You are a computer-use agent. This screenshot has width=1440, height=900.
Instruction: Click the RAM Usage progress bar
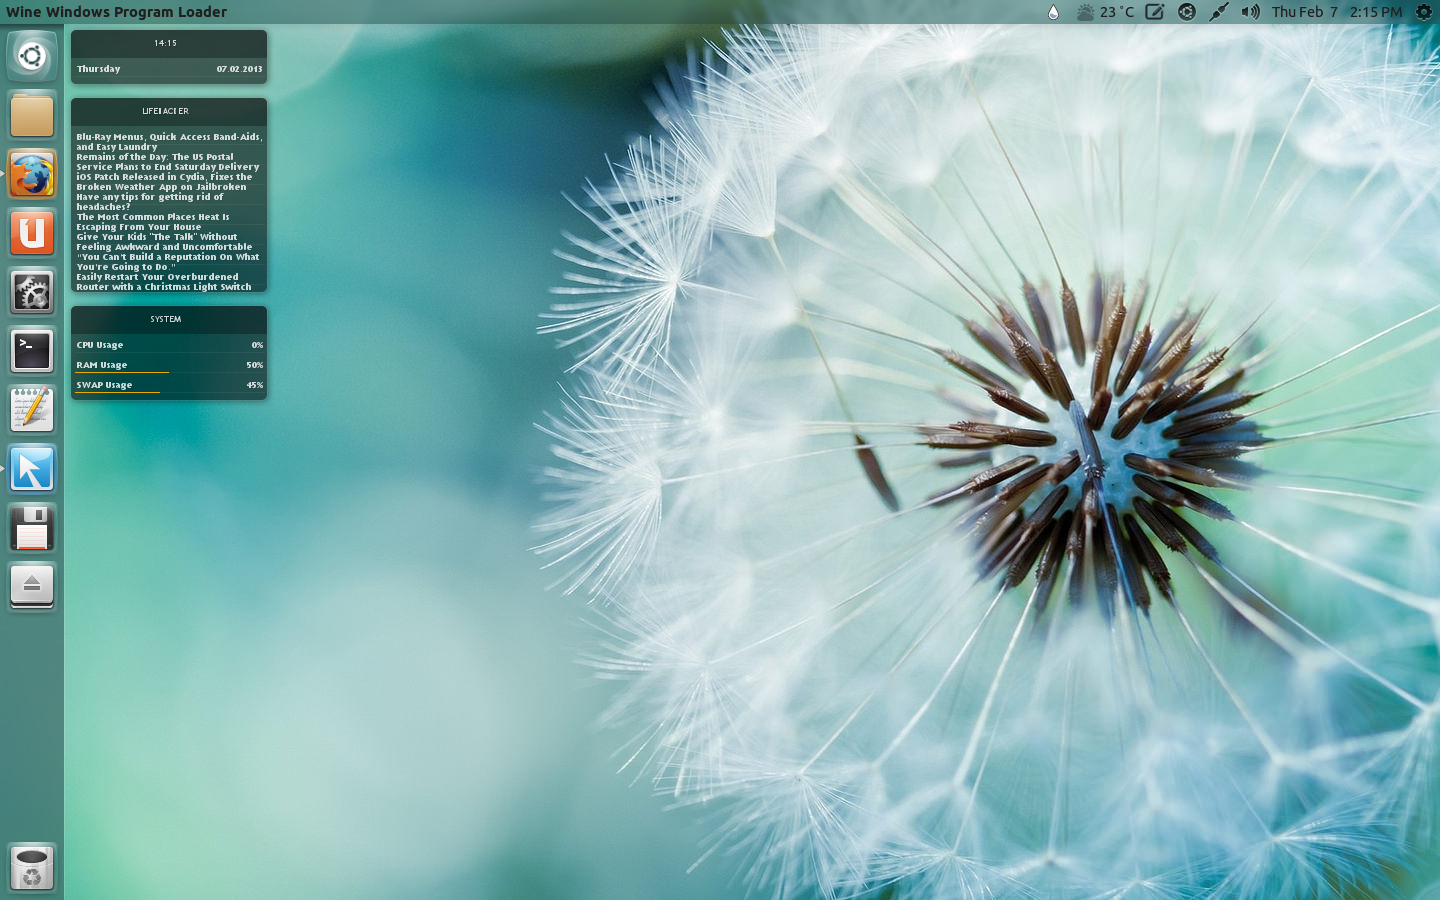pyautogui.click(x=122, y=372)
